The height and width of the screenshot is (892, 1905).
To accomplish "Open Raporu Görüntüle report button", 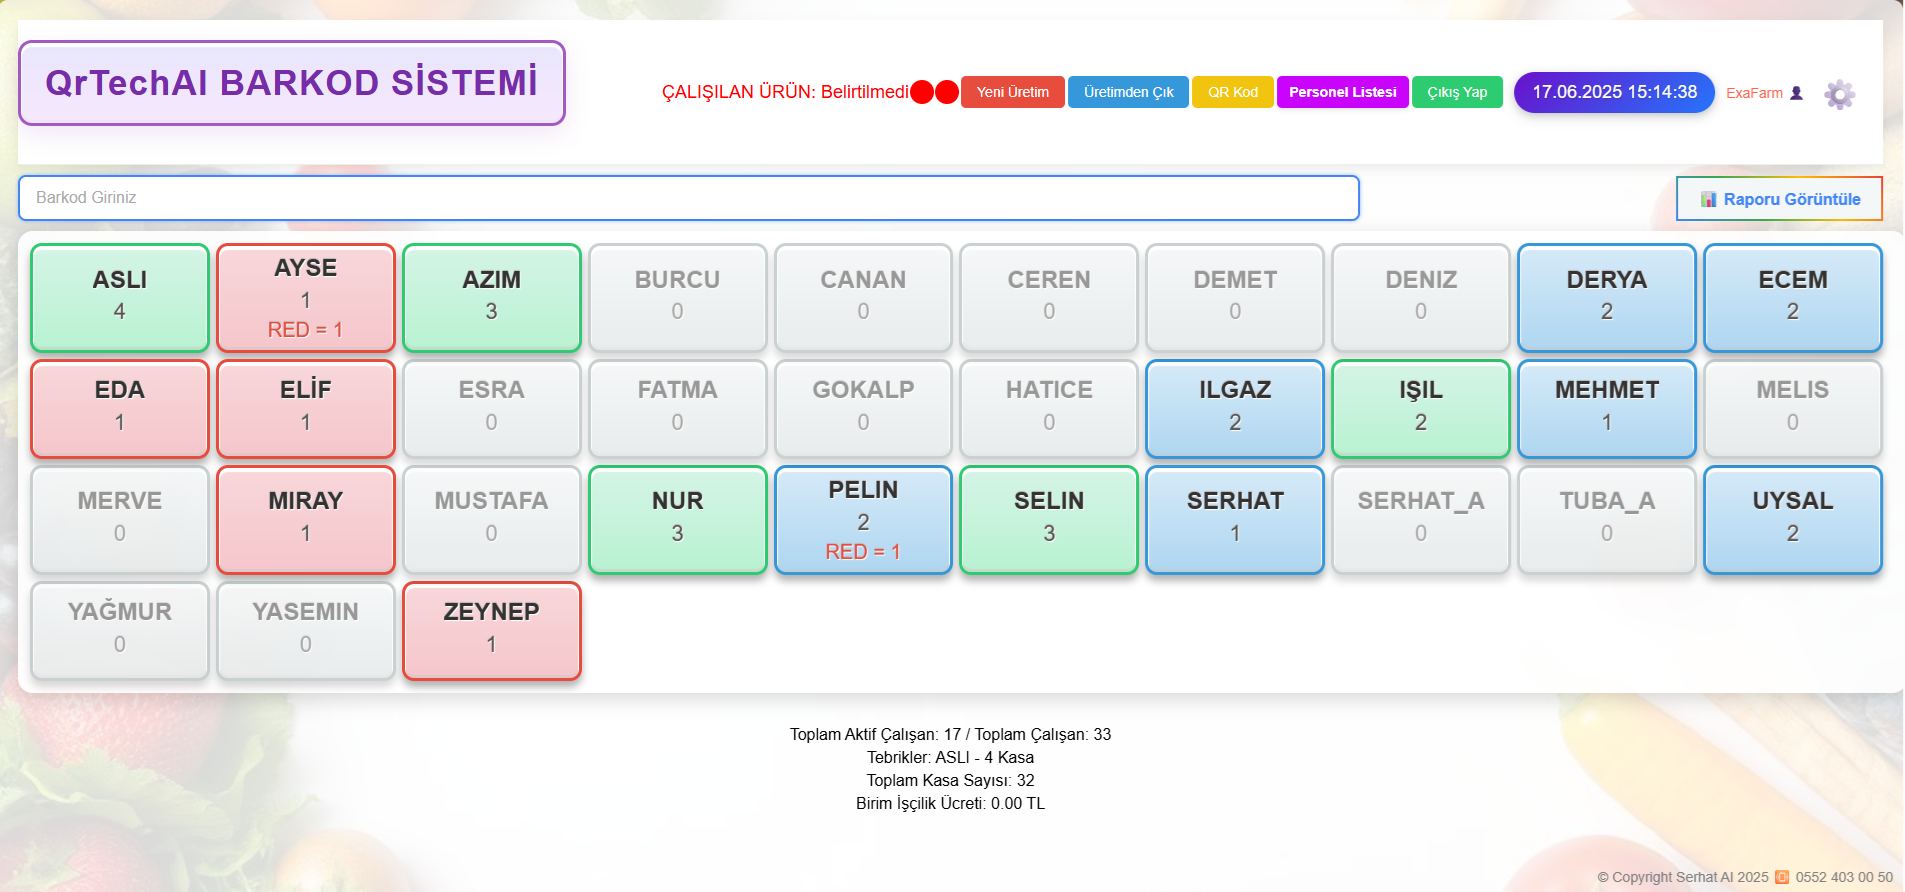I will pyautogui.click(x=1779, y=199).
